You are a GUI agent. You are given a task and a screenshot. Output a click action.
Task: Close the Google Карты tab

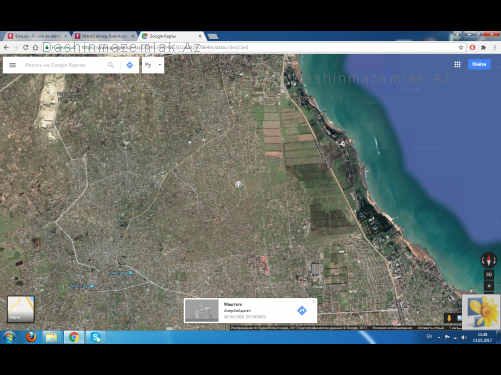click(x=200, y=36)
